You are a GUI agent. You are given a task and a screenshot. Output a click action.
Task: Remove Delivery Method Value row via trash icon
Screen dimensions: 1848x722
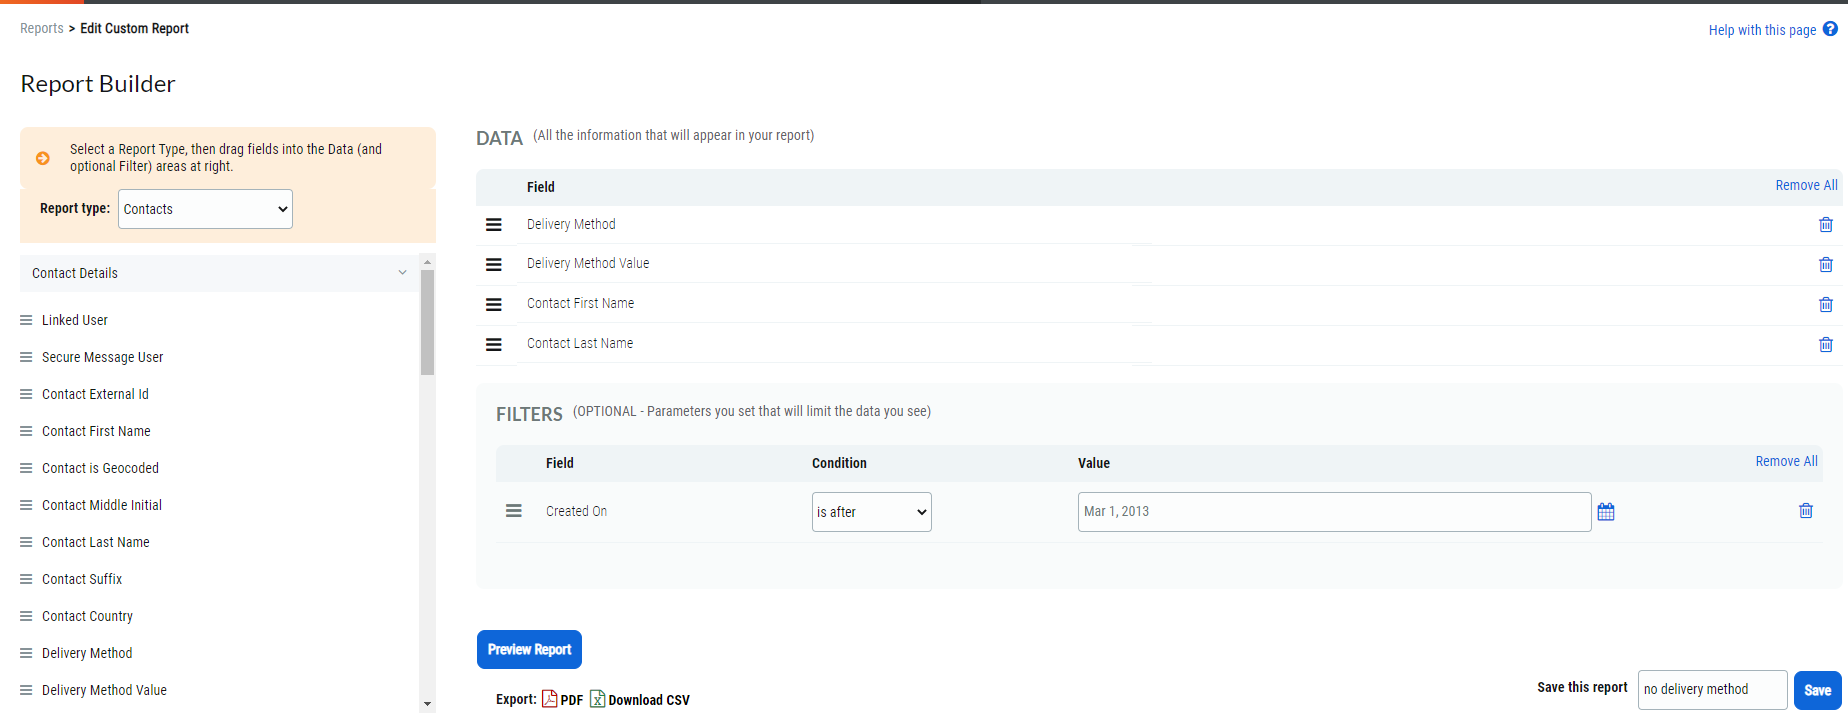pyautogui.click(x=1825, y=265)
